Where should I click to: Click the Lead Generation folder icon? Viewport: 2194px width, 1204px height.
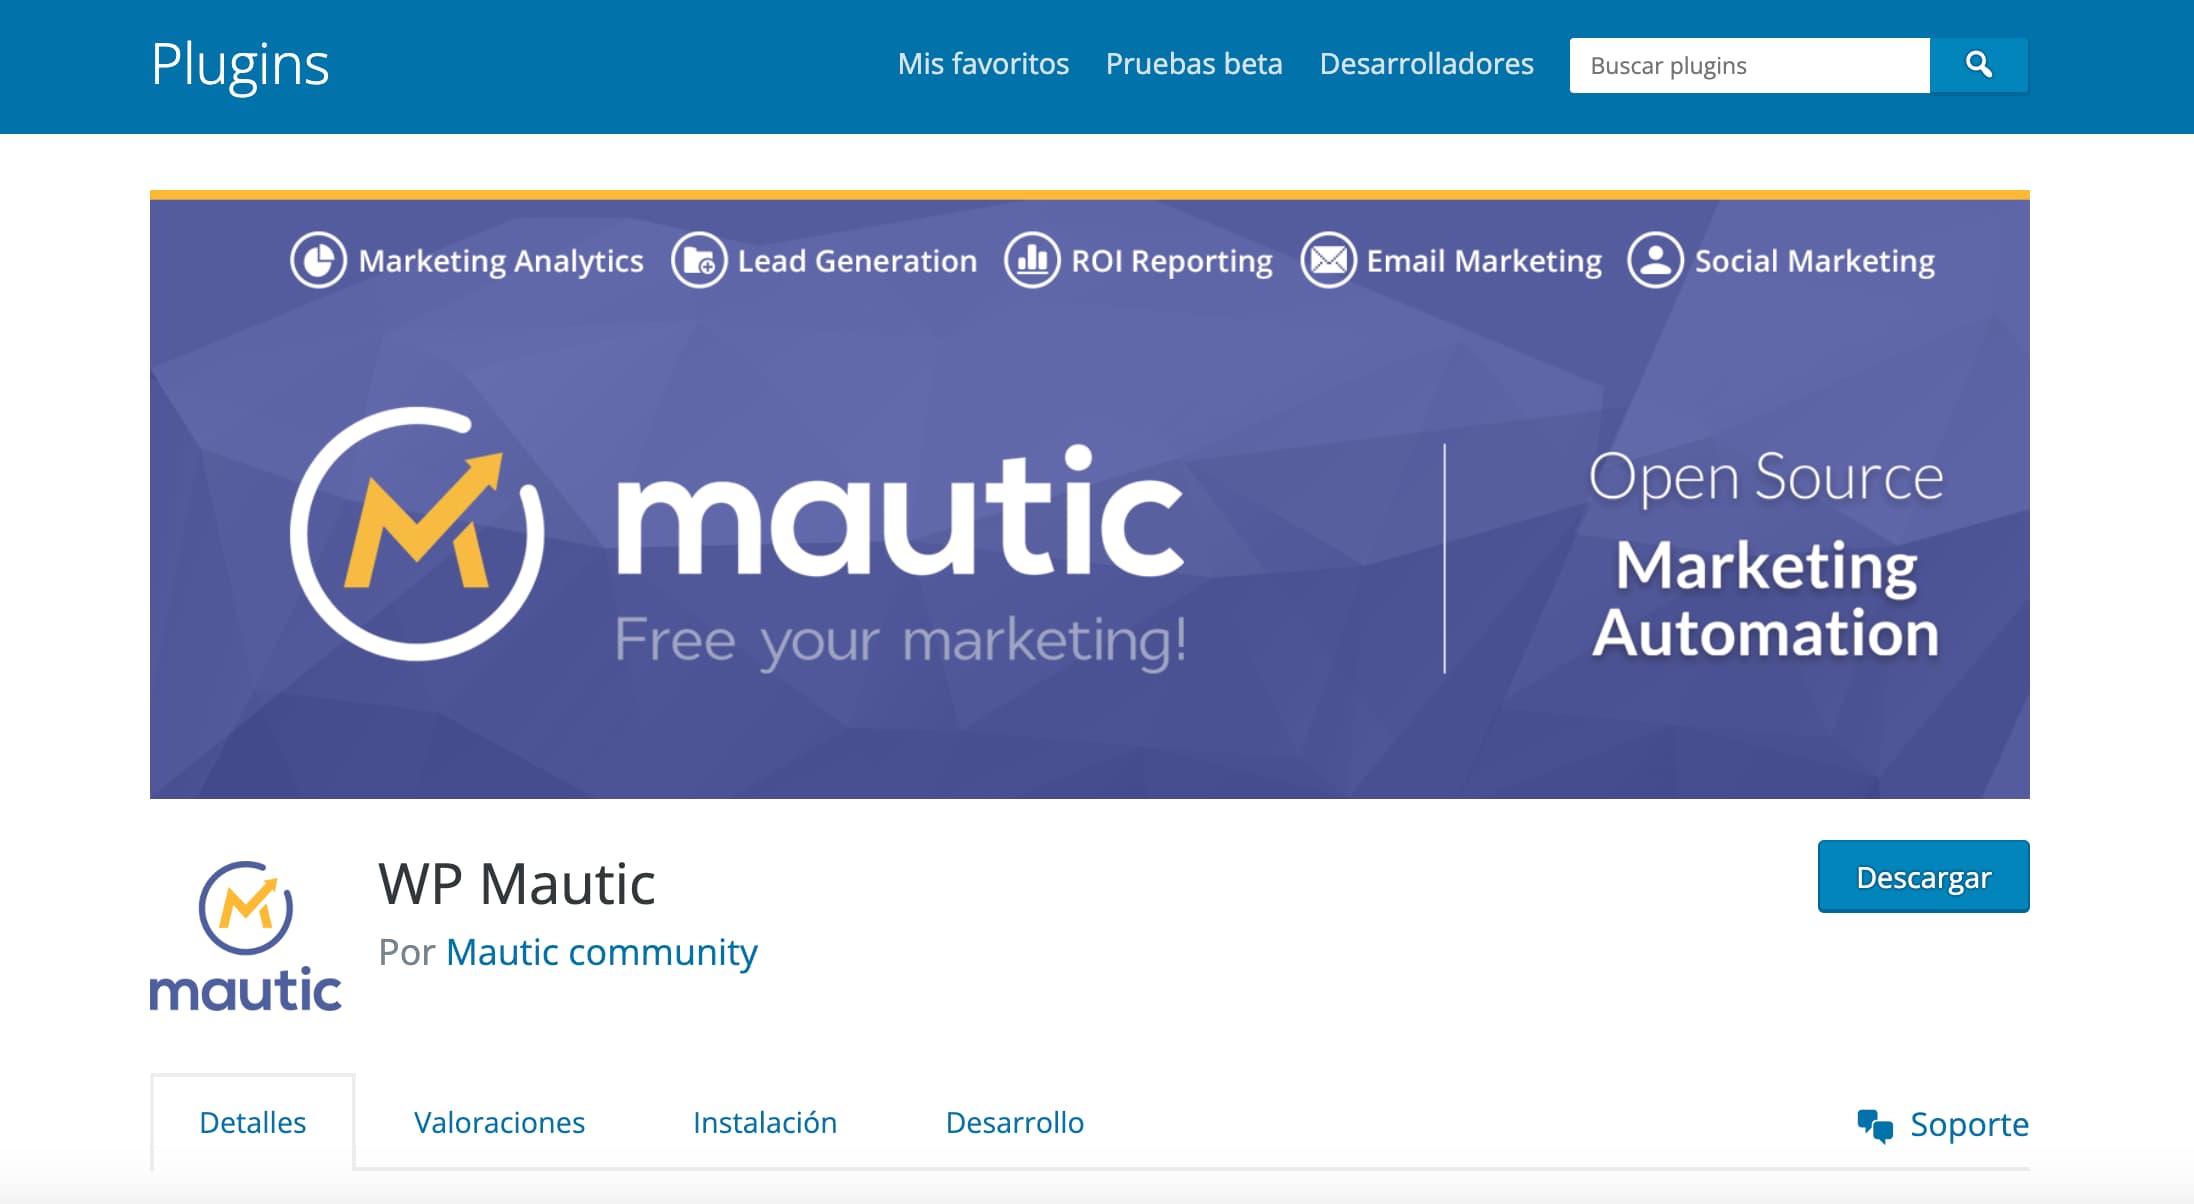[x=698, y=260]
